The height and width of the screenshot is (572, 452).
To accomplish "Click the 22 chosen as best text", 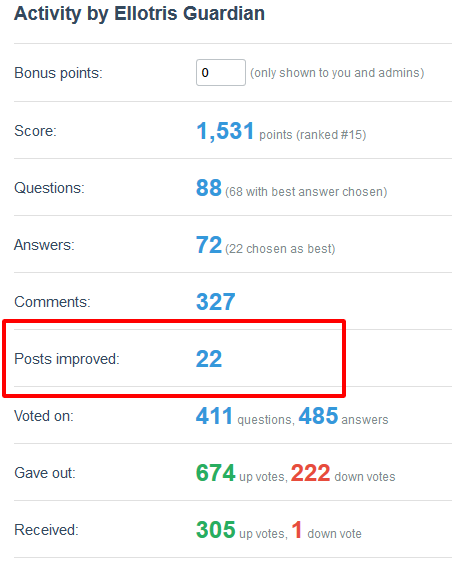I will [x=280, y=249].
